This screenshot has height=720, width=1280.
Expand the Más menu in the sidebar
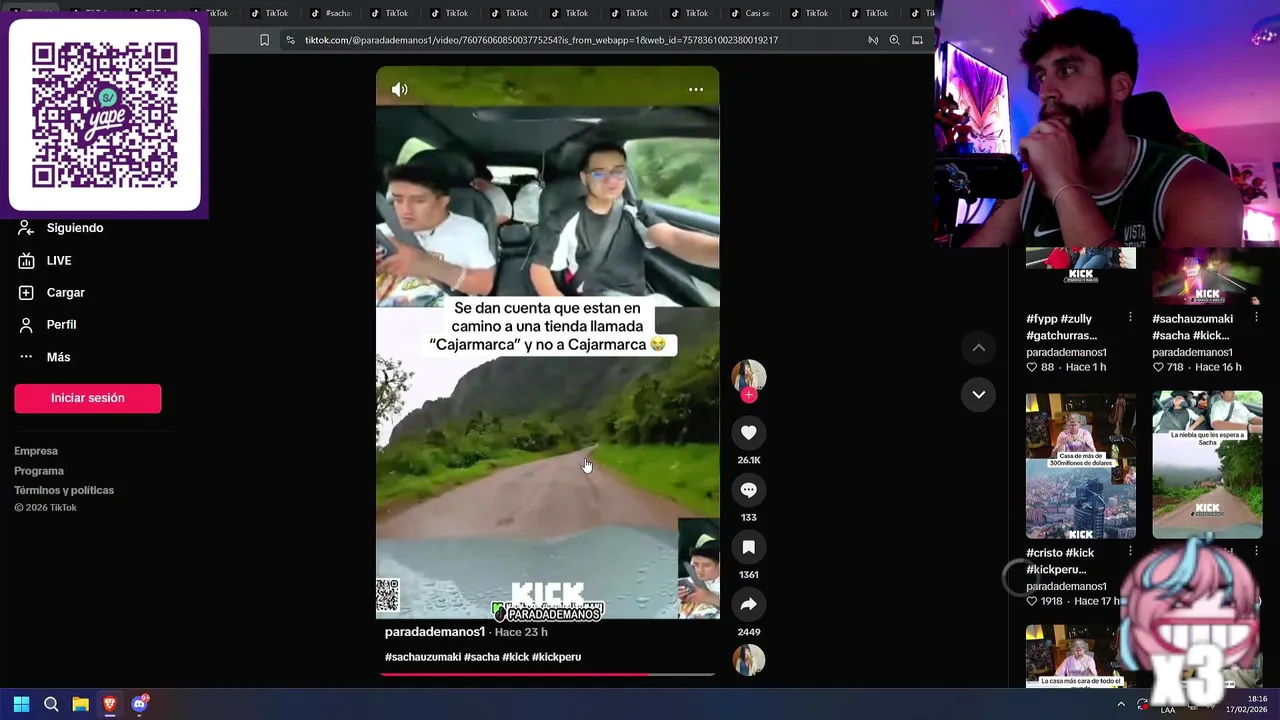click(x=44, y=357)
